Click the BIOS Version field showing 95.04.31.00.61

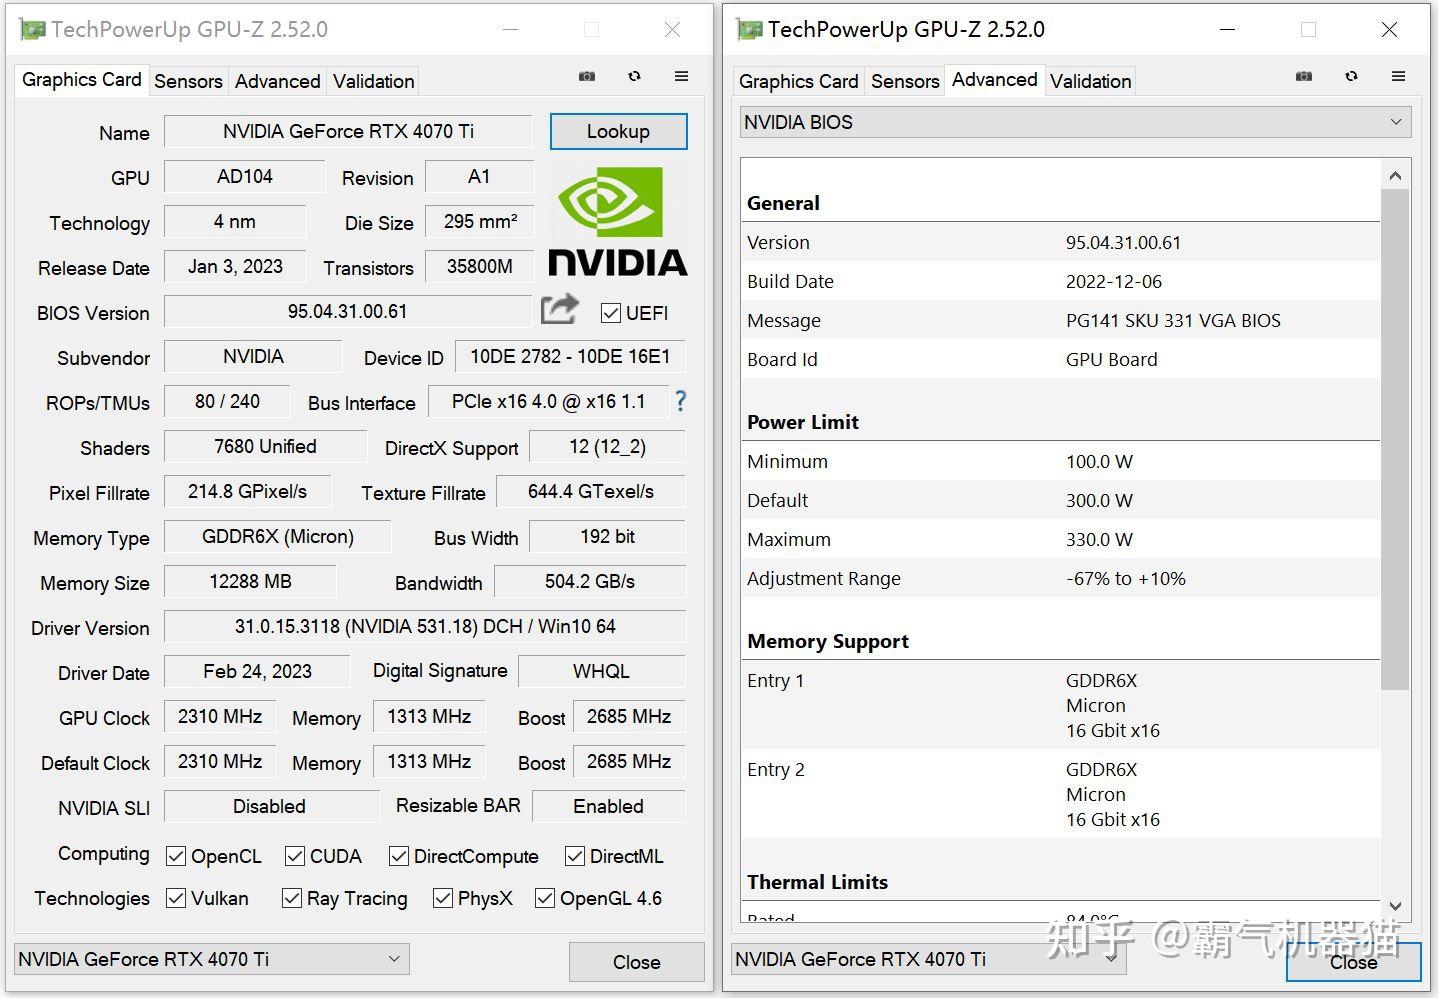coord(348,311)
